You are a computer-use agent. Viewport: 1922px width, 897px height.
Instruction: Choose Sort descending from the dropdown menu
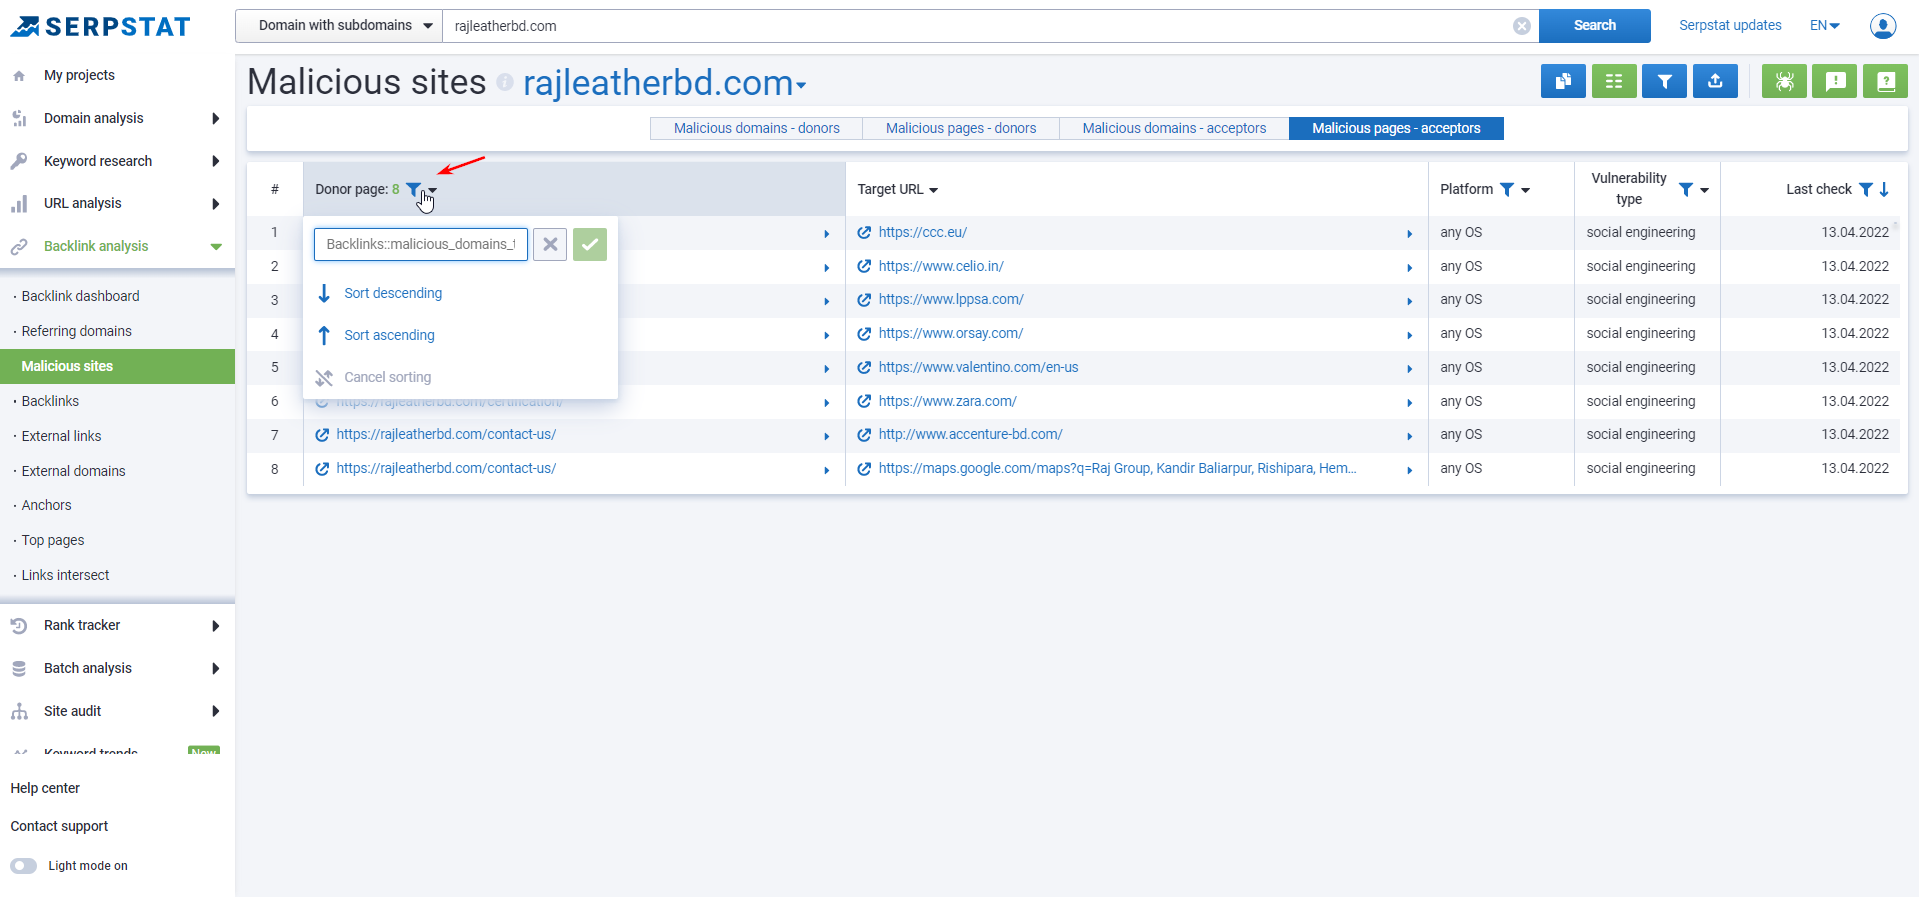click(392, 293)
